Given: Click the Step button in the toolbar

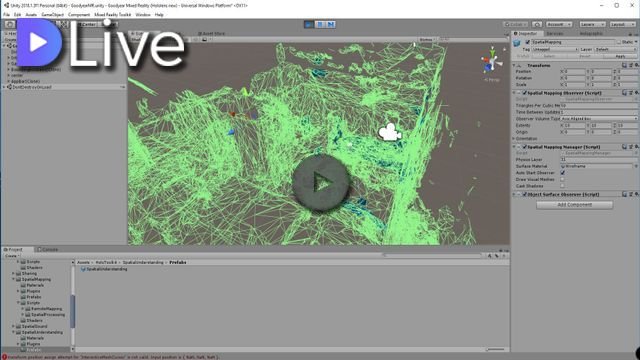Looking at the screenshot, I should coord(331,24).
